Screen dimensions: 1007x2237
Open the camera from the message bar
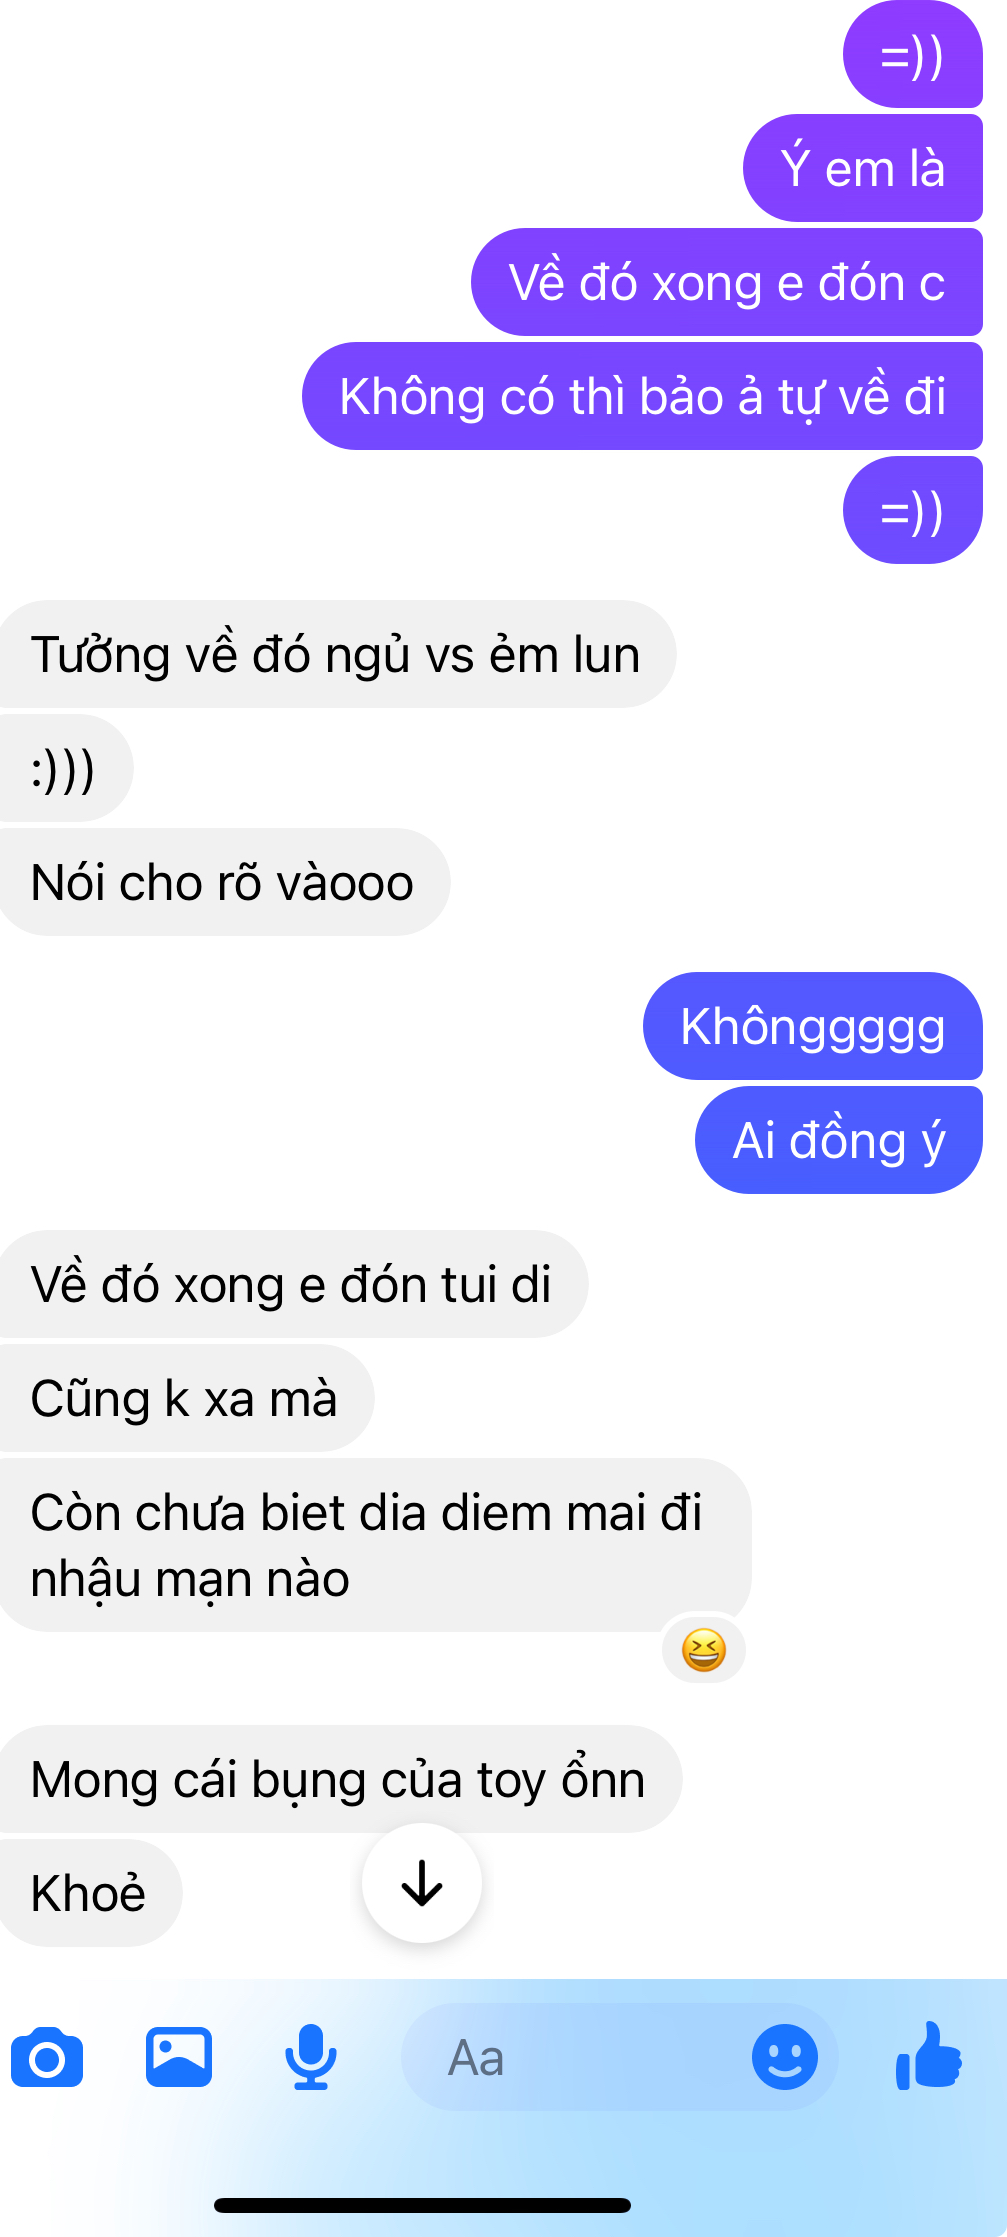47,2057
